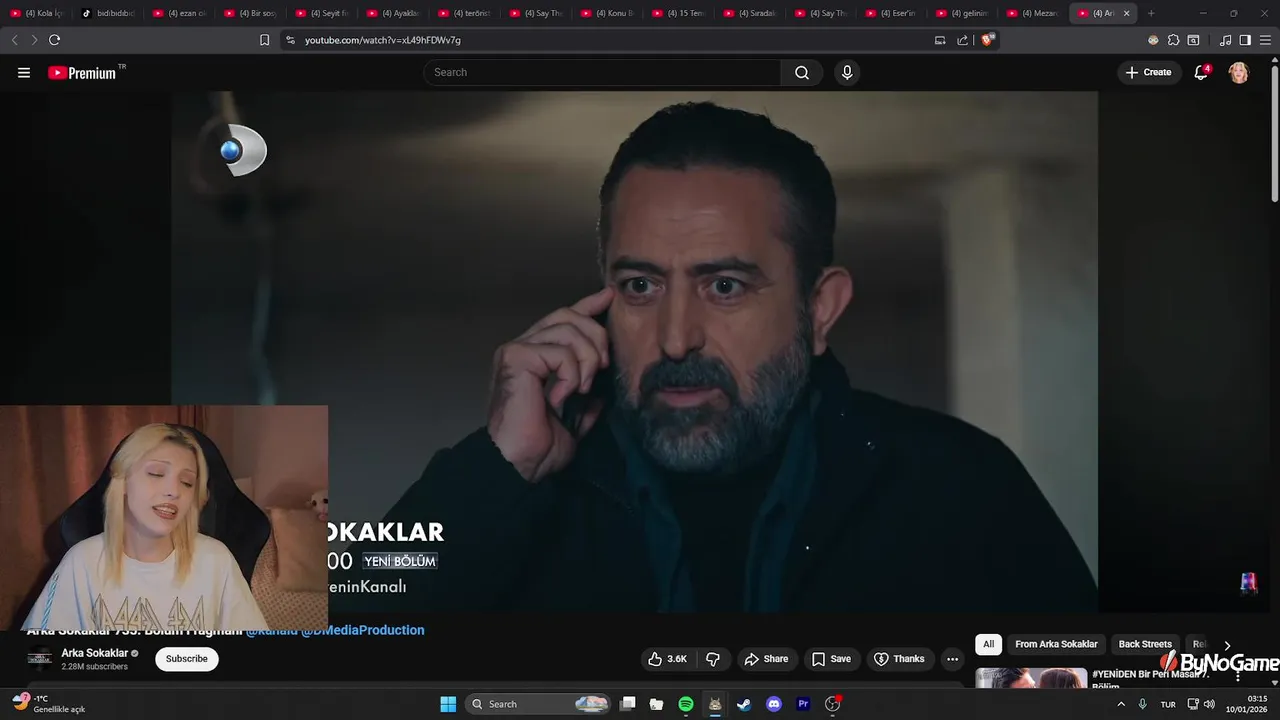The width and height of the screenshot is (1280, 720).
Task: Click the Brave Shields icon
Action: click(x=988, y=40)
